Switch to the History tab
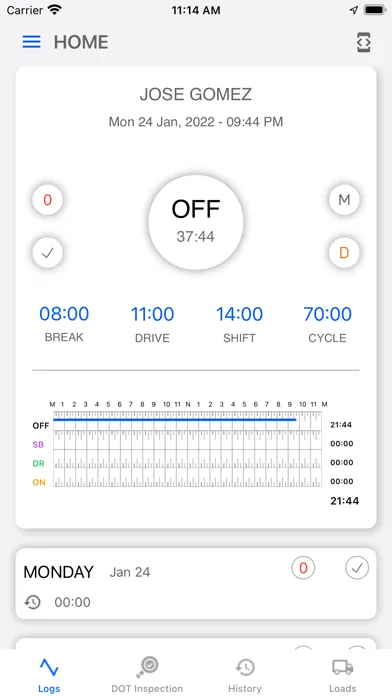Image resolution: width=392 pixels, height=696 pixels. [245, 675]
